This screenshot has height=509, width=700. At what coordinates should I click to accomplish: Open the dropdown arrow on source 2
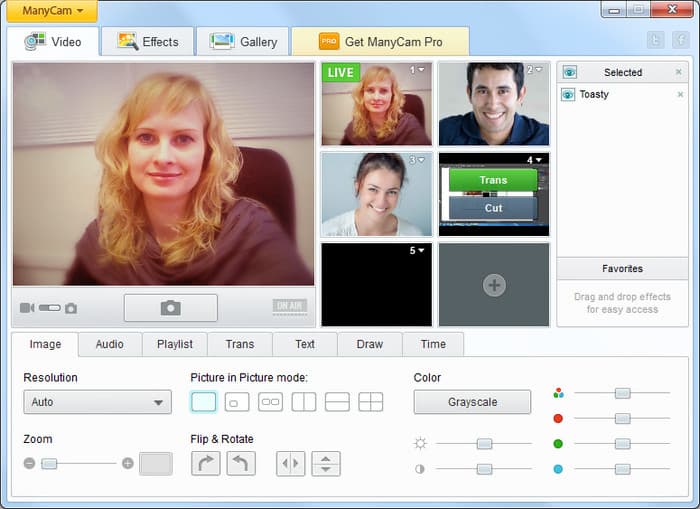(x=539, y=70)
